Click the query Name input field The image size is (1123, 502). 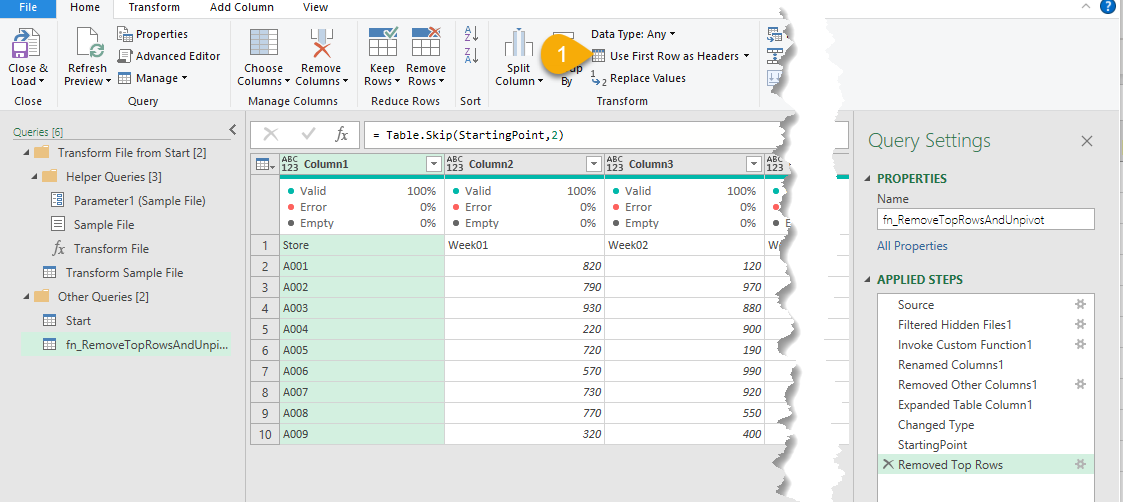click(985, 219)
